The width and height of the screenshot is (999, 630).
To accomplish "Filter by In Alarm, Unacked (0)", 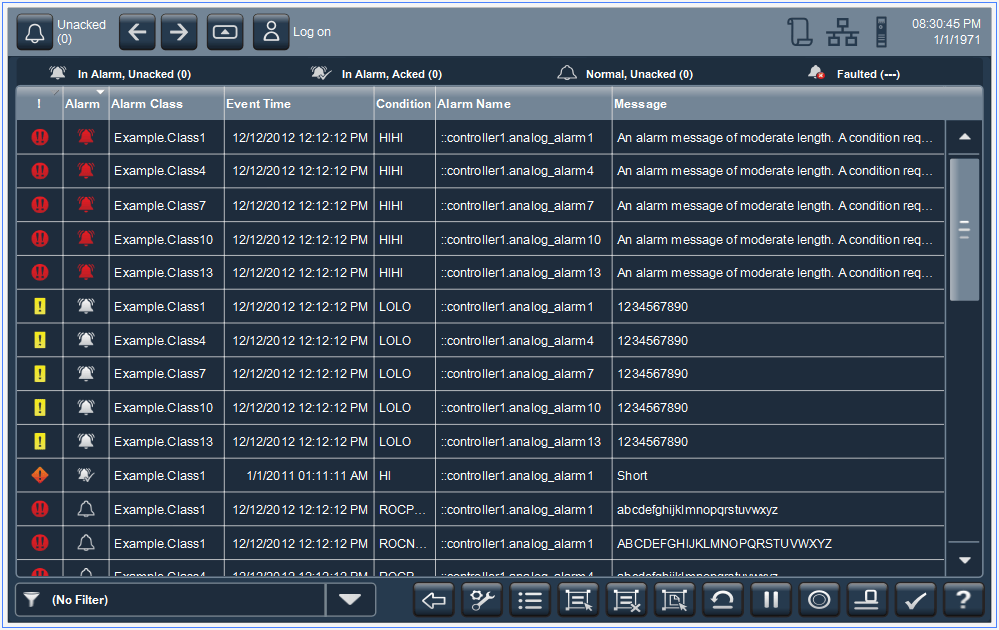I will [x=121, y=74].
